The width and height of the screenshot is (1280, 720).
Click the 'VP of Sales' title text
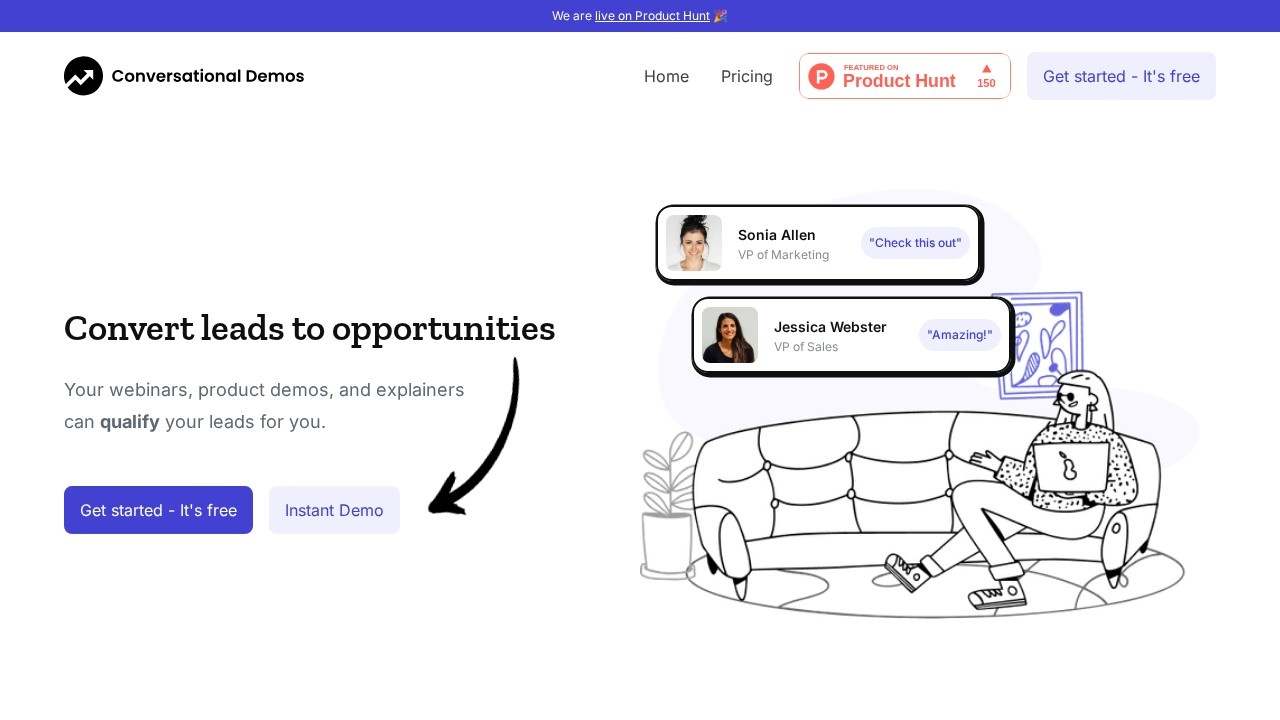806,347
